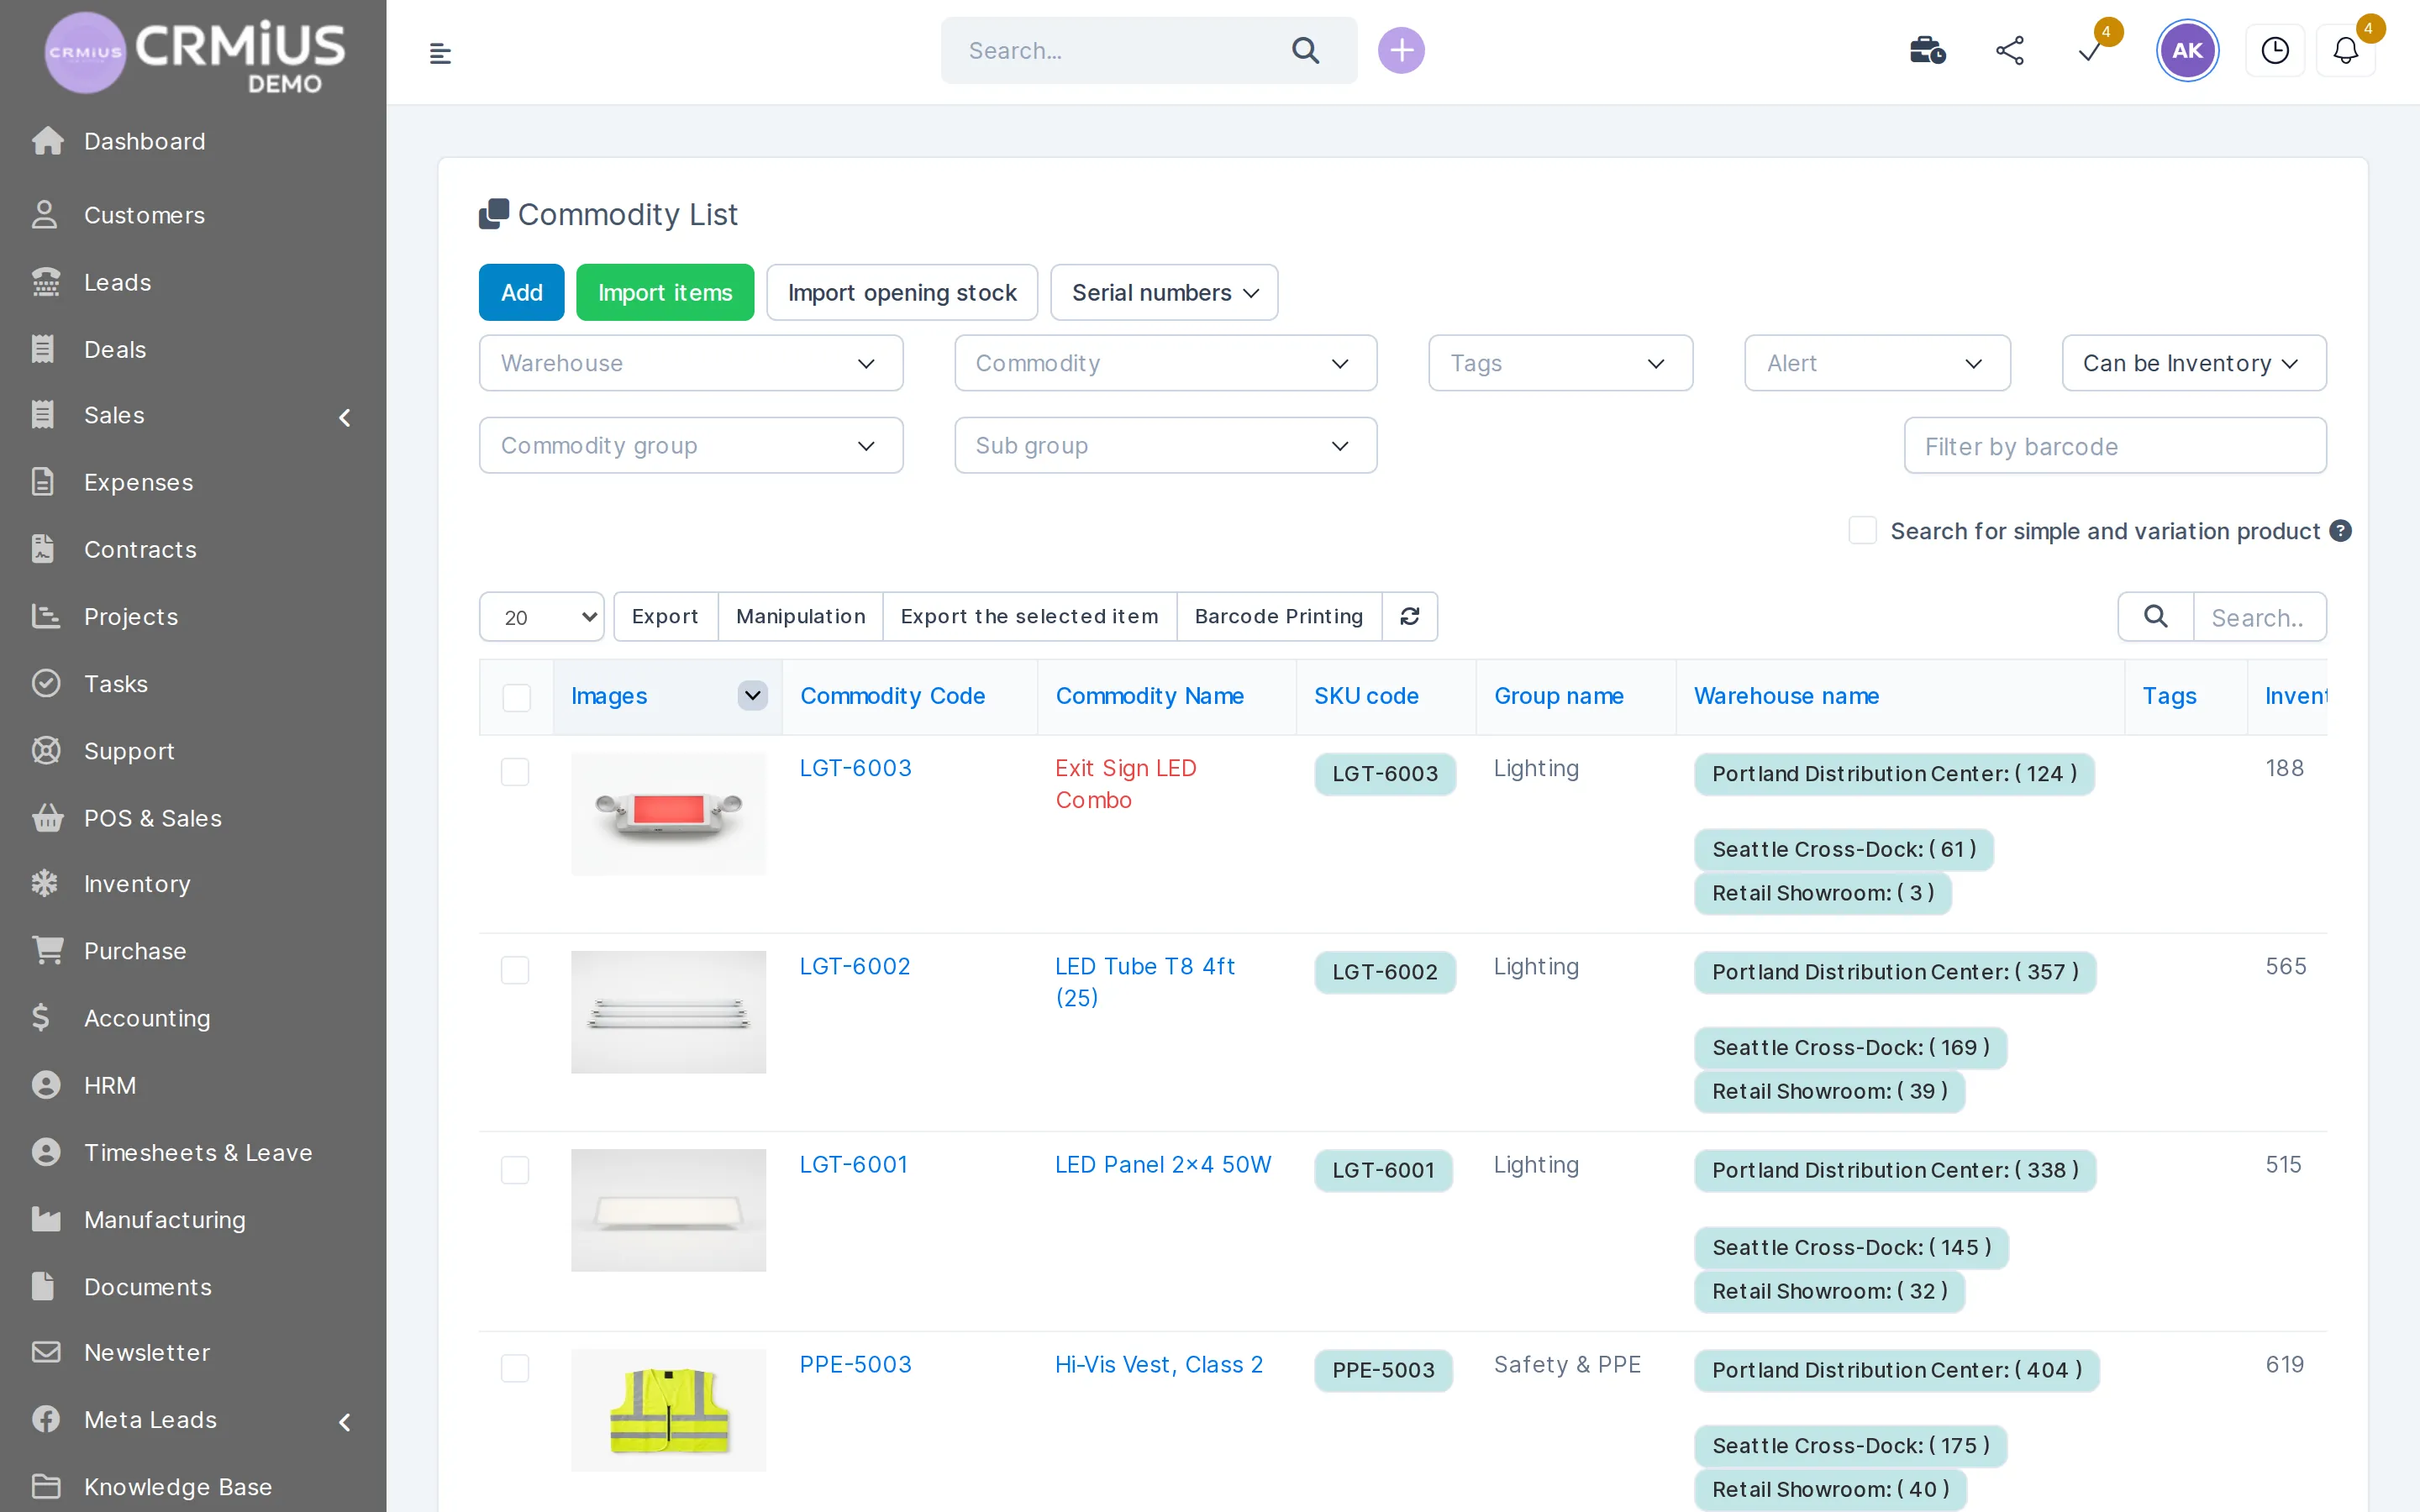The height and width of the screenshot is (1512, 2420).
Task: Open the LGT-6003 commodity code link
Action: point(855,768)
